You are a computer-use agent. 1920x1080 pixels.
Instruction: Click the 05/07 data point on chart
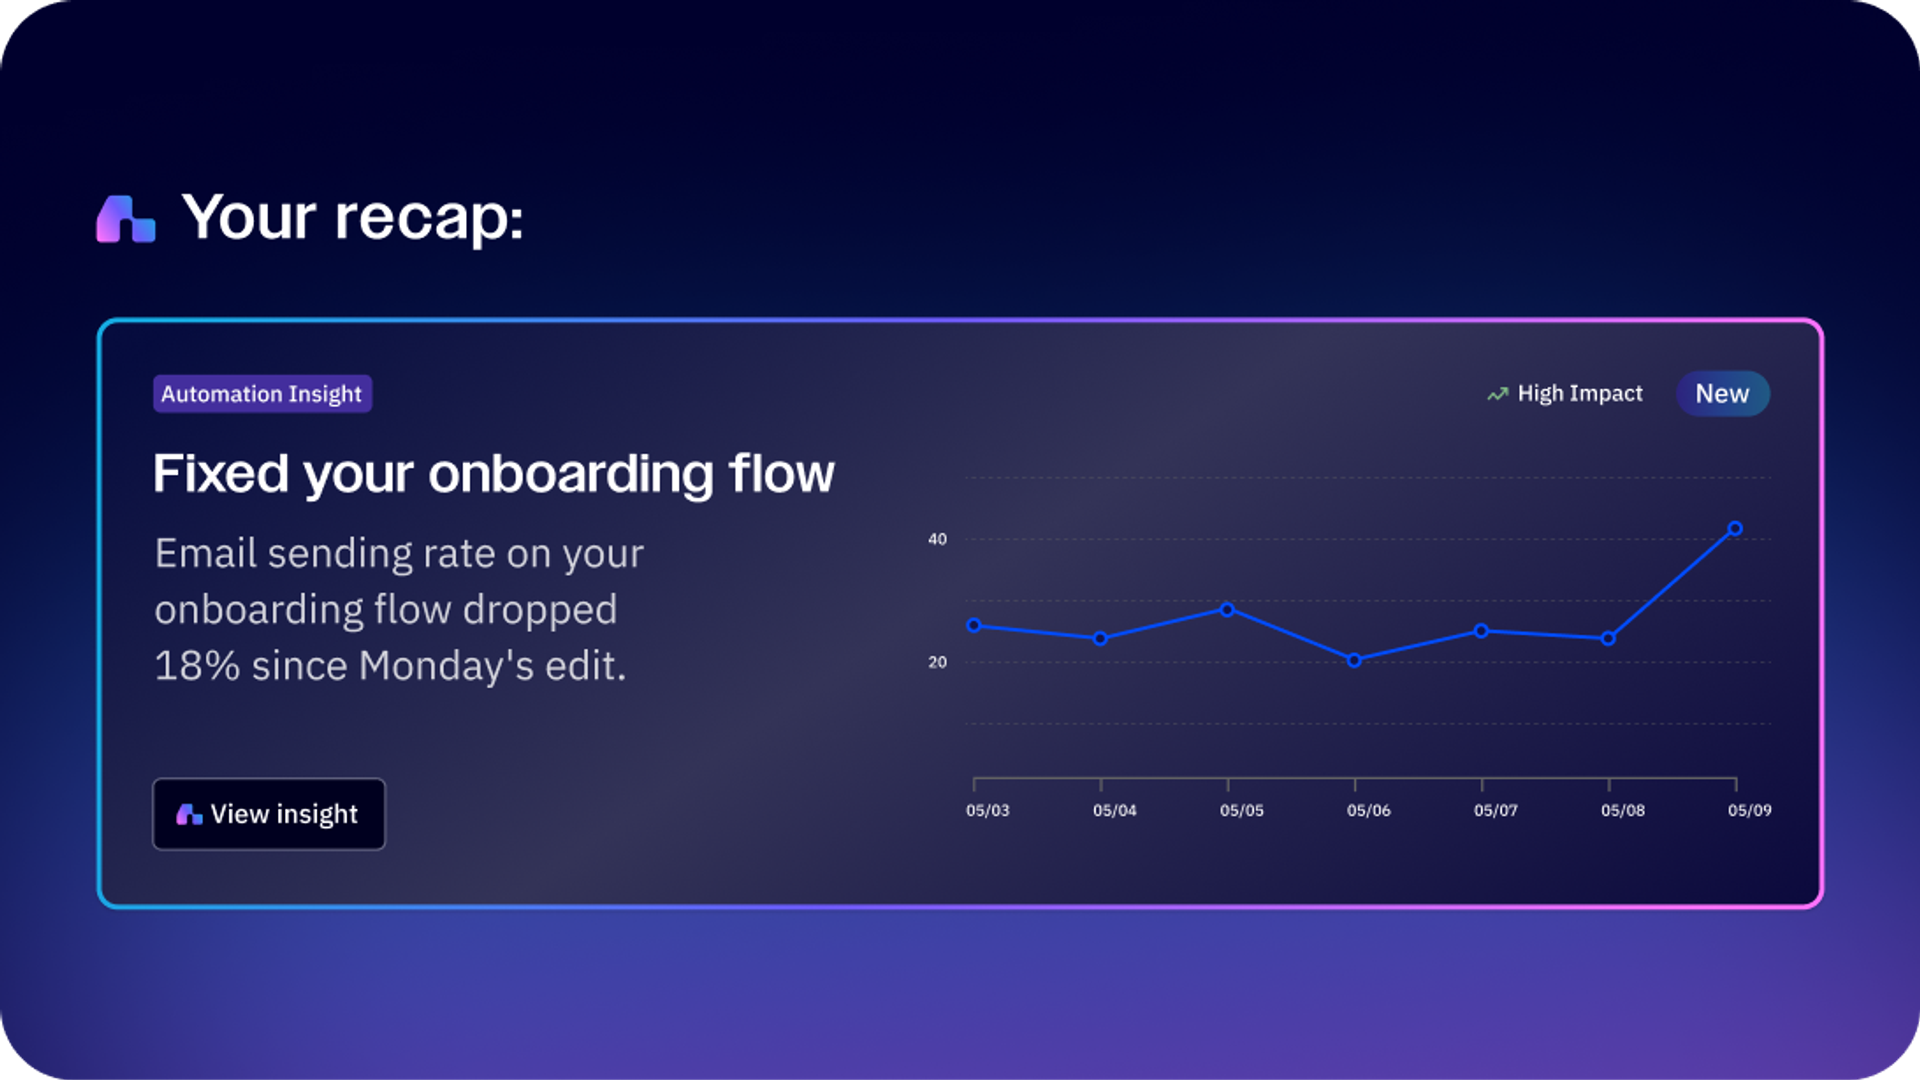[x=1481, y=631]
